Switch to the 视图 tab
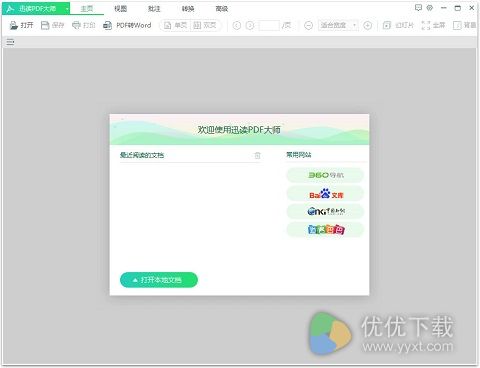Viewport: 480px width, 368px height. 120,9
